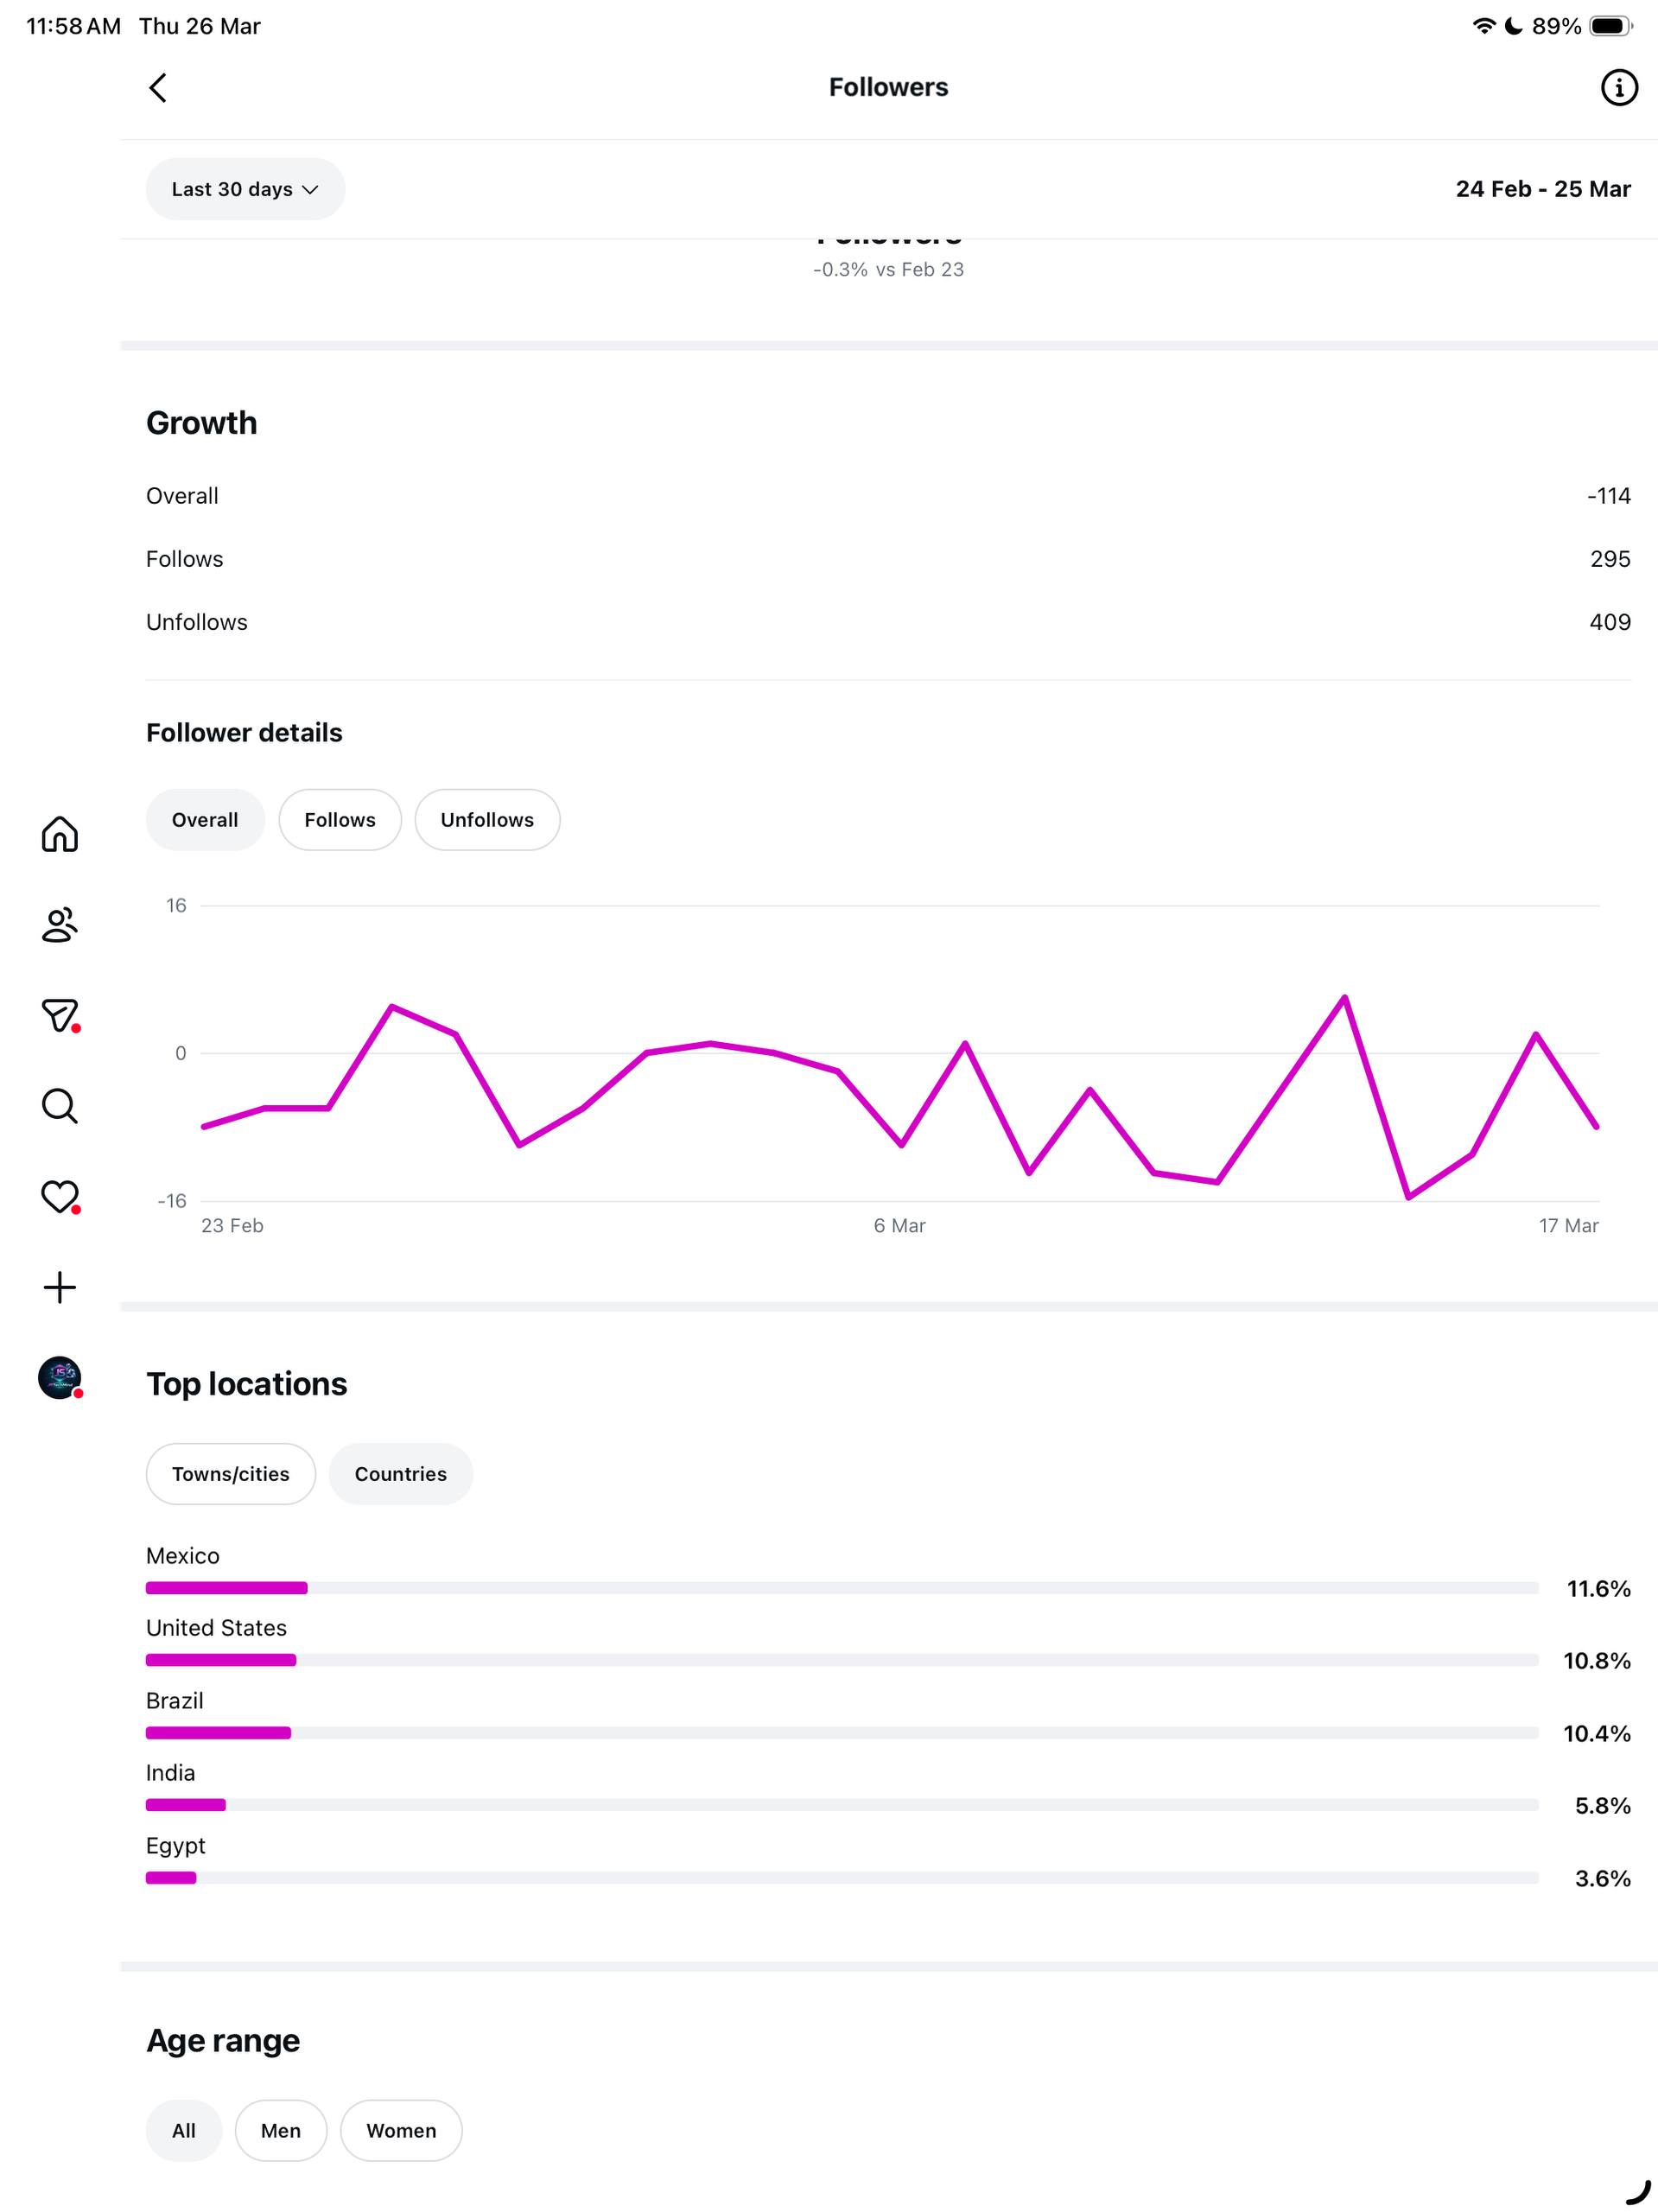
Task: Show Towns/cities top locations
Action: (230, 1474)
